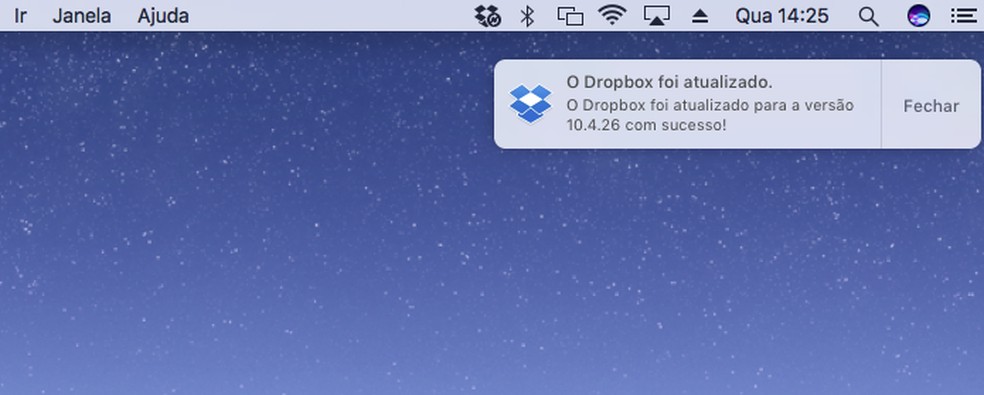Open the Janela menu
The image size is (984, 395).
click(x=82, y=16)
